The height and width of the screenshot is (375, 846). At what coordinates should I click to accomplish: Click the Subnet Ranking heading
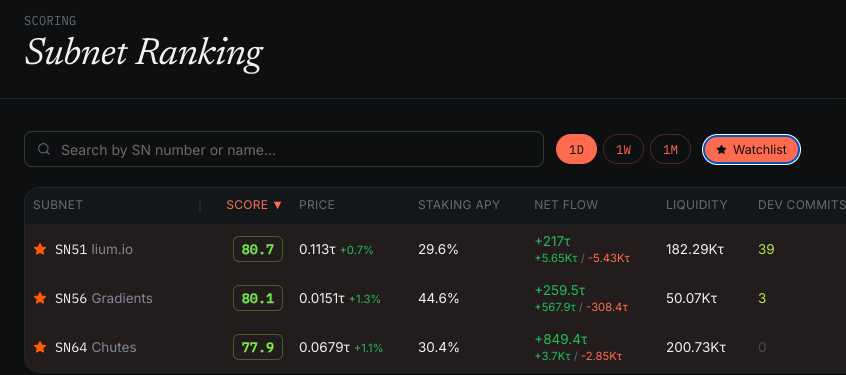tap(144, 53)
